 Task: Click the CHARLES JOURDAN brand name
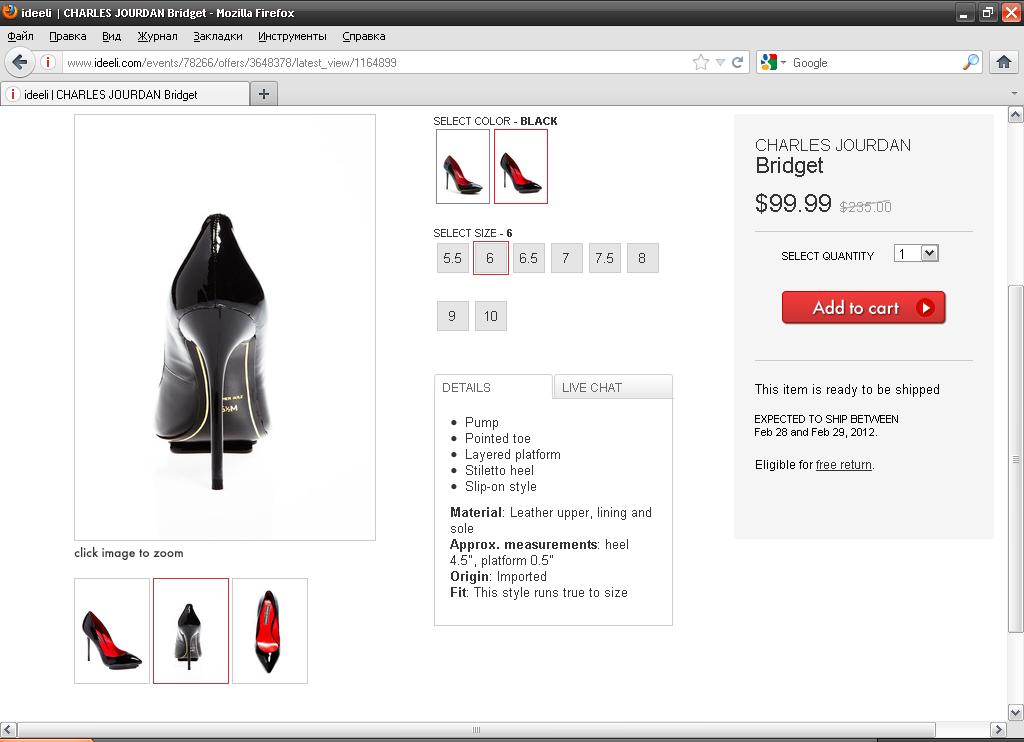(x=833, y=145)
